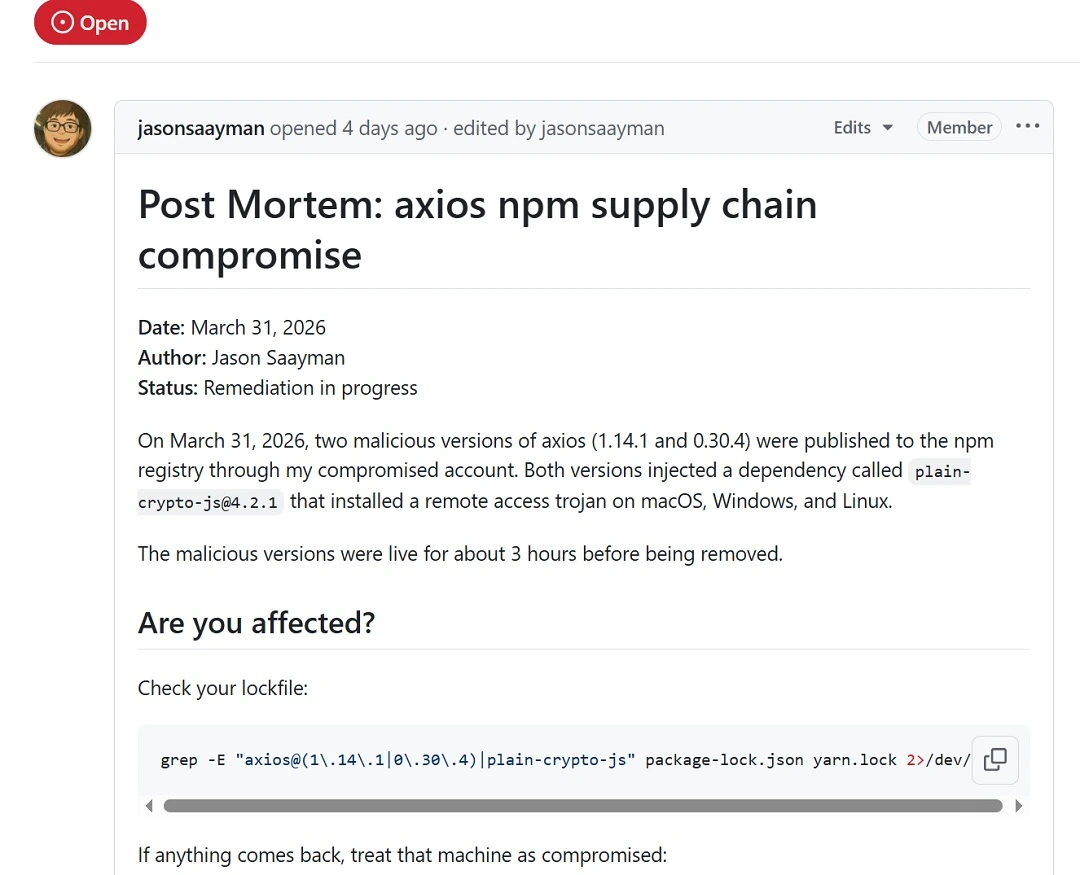
Task: Click the 'Are you affected?' heading
Action: click(256, 622)
